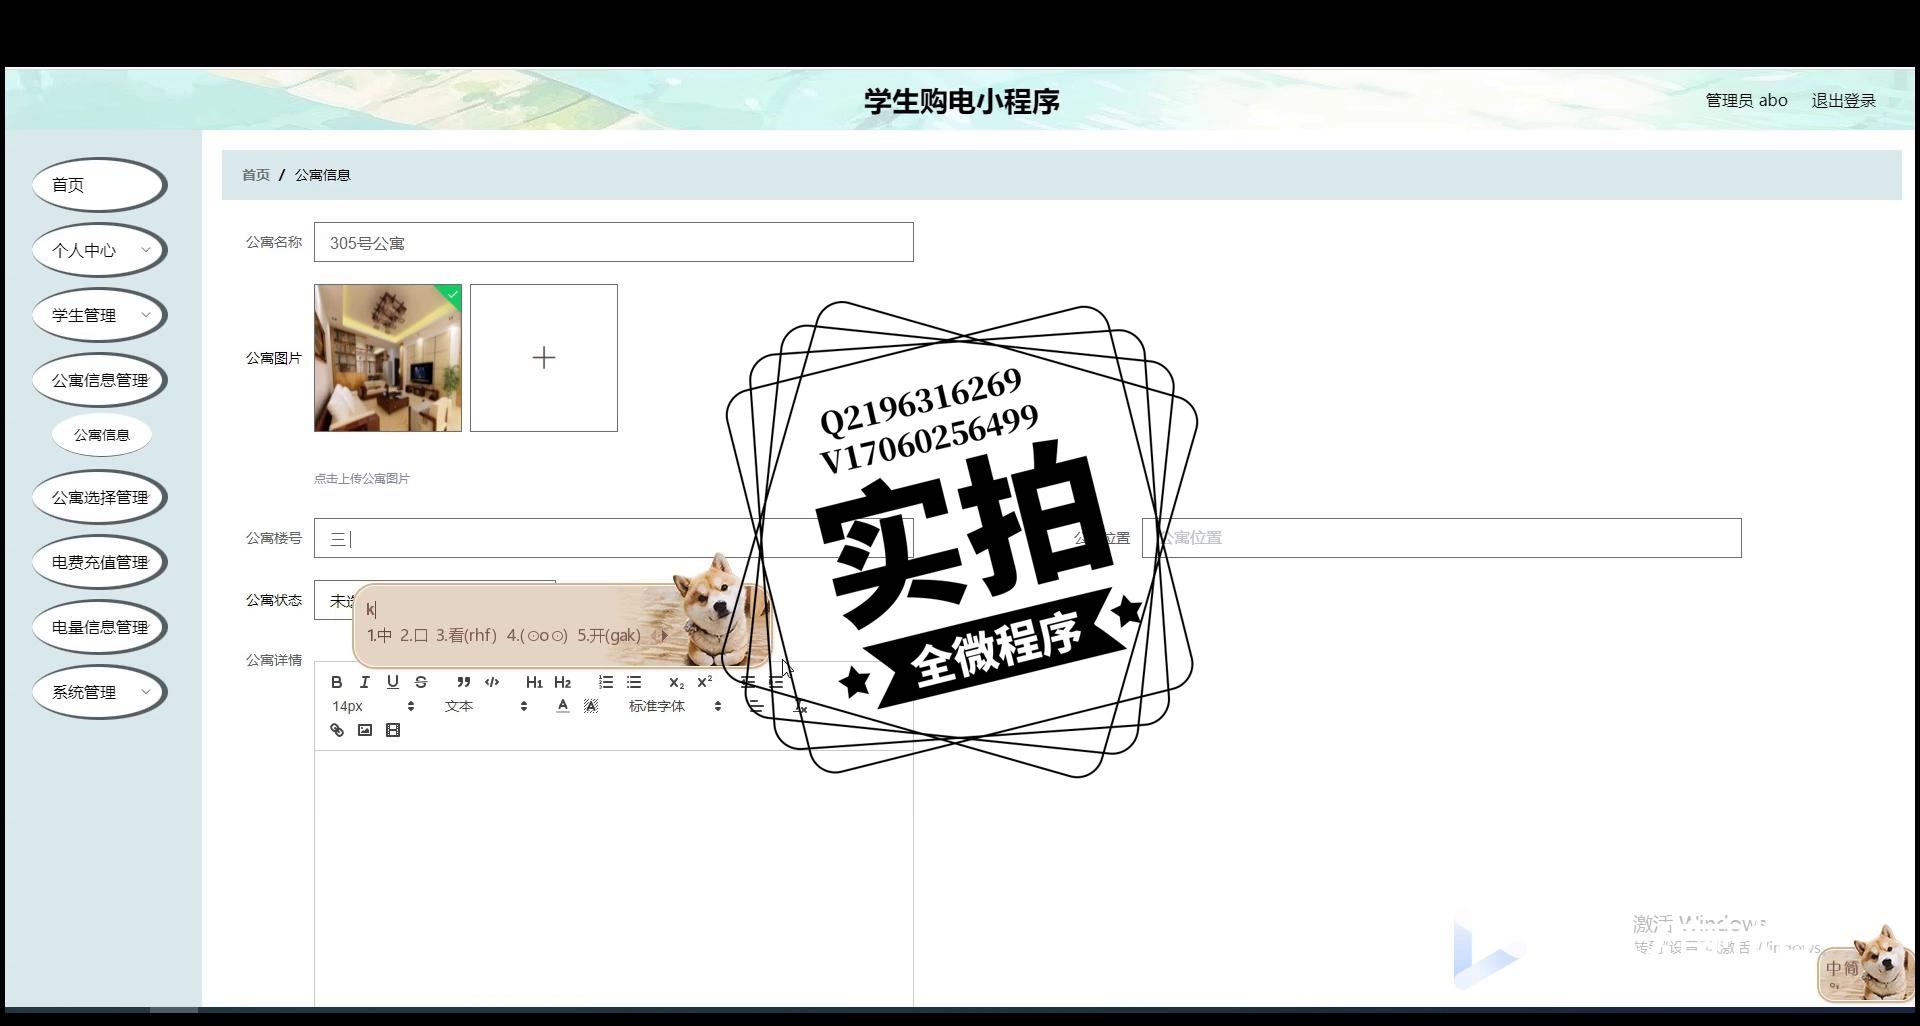The width and height of the screenshot is (1920, 1026).
Task: Insert a blockquote in the editor
Action: click(x=463, y=682)
